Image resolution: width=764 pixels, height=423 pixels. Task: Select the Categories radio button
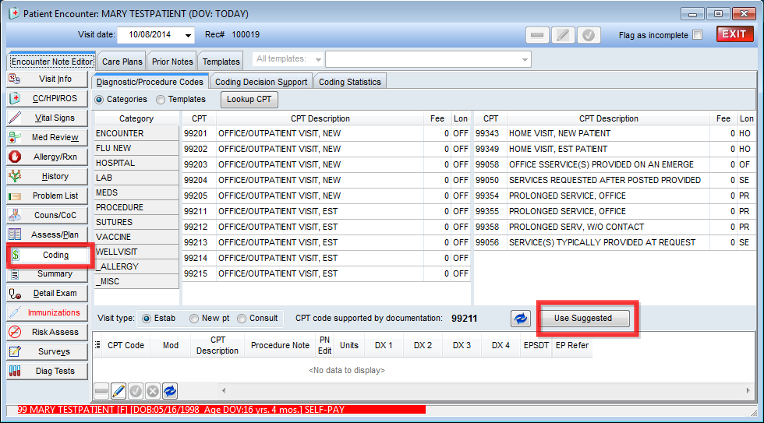coord(99,99)
